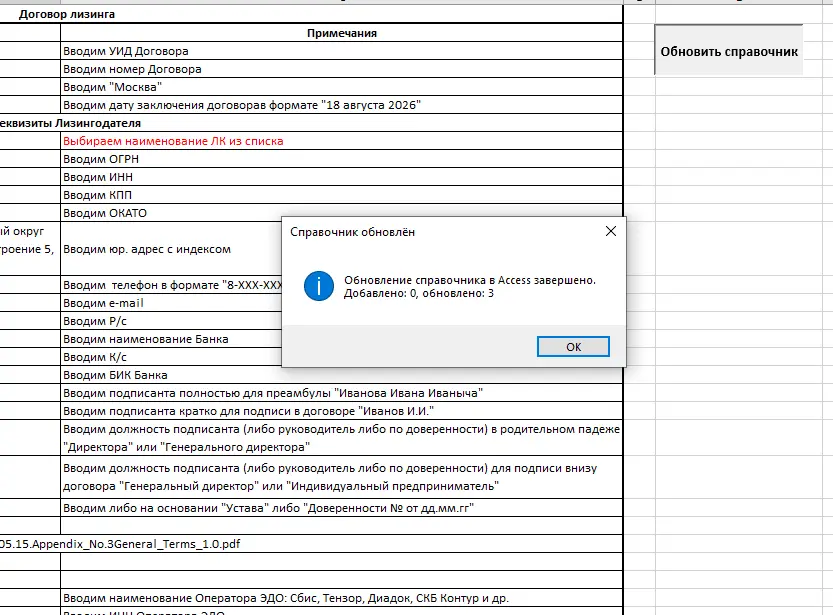Select the cell Вводим юр. адрес с индексом
Viewport: 833px width, 615px height.
[x=171, y=249]
